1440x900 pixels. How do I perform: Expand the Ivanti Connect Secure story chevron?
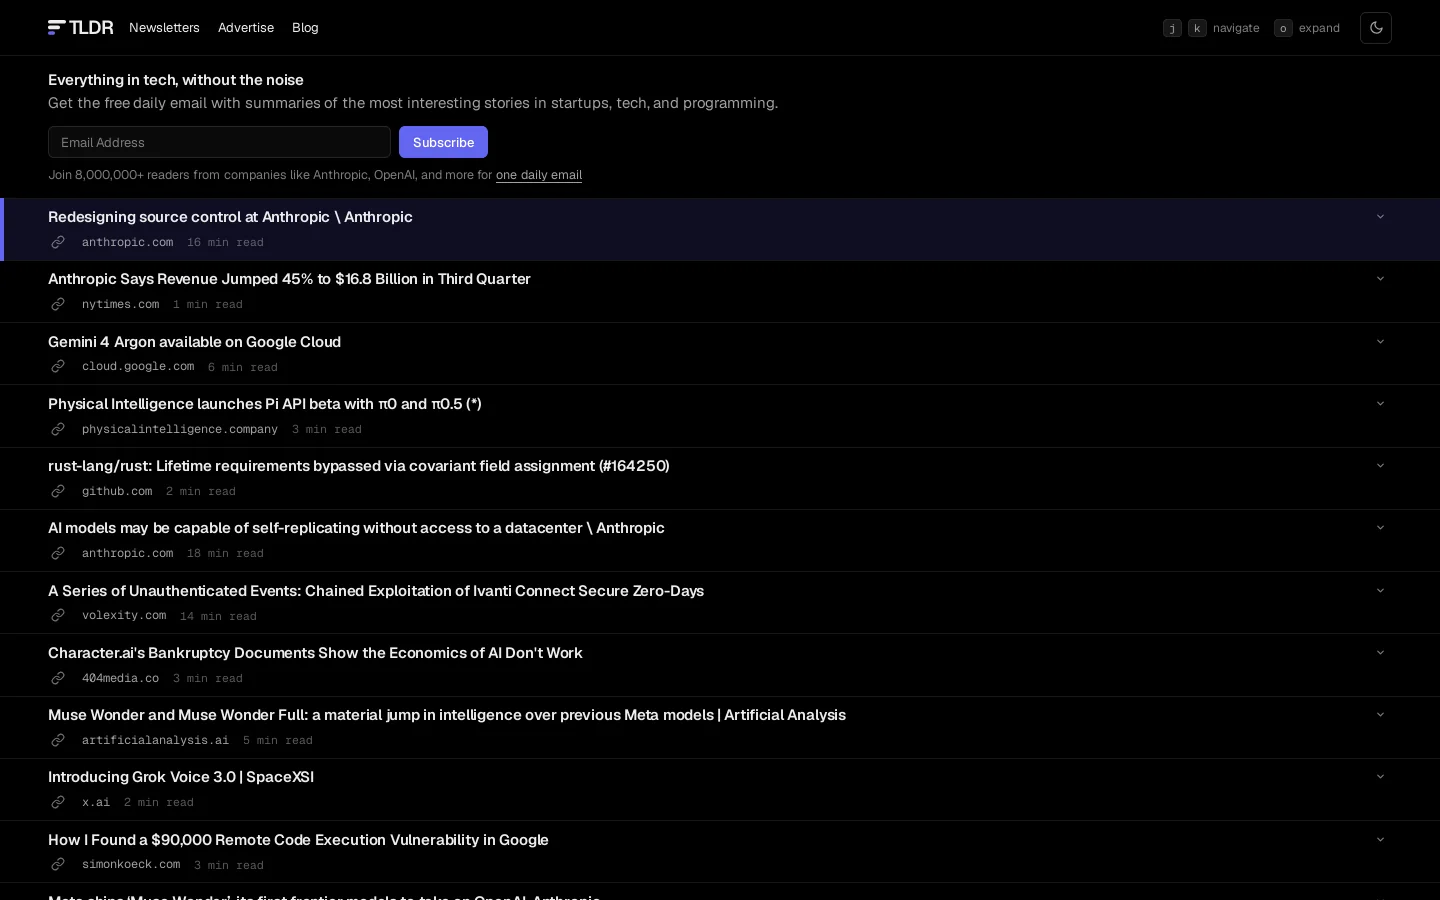click(1380, 591)
